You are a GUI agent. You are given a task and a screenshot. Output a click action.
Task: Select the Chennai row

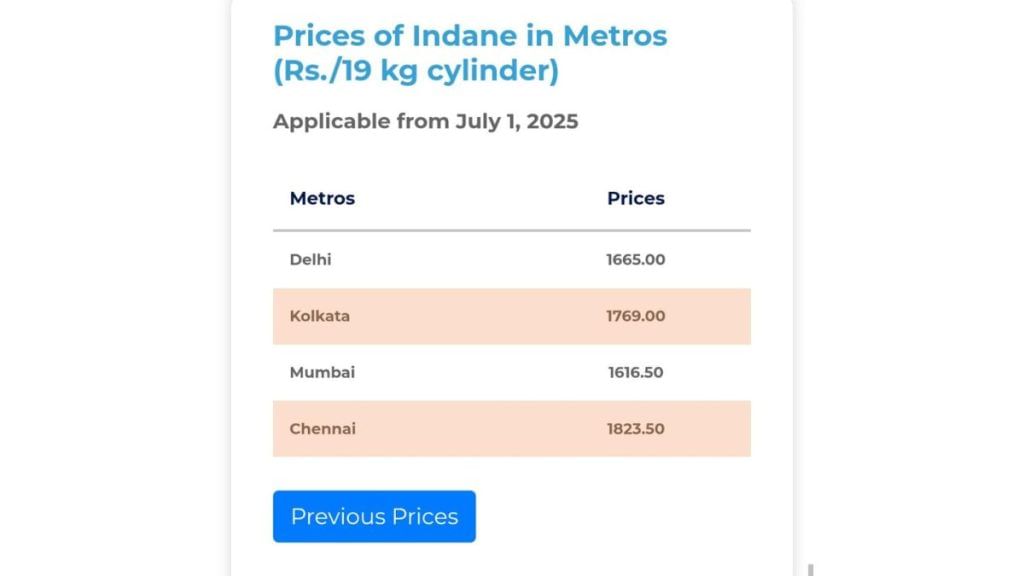(x=511, y=428)
